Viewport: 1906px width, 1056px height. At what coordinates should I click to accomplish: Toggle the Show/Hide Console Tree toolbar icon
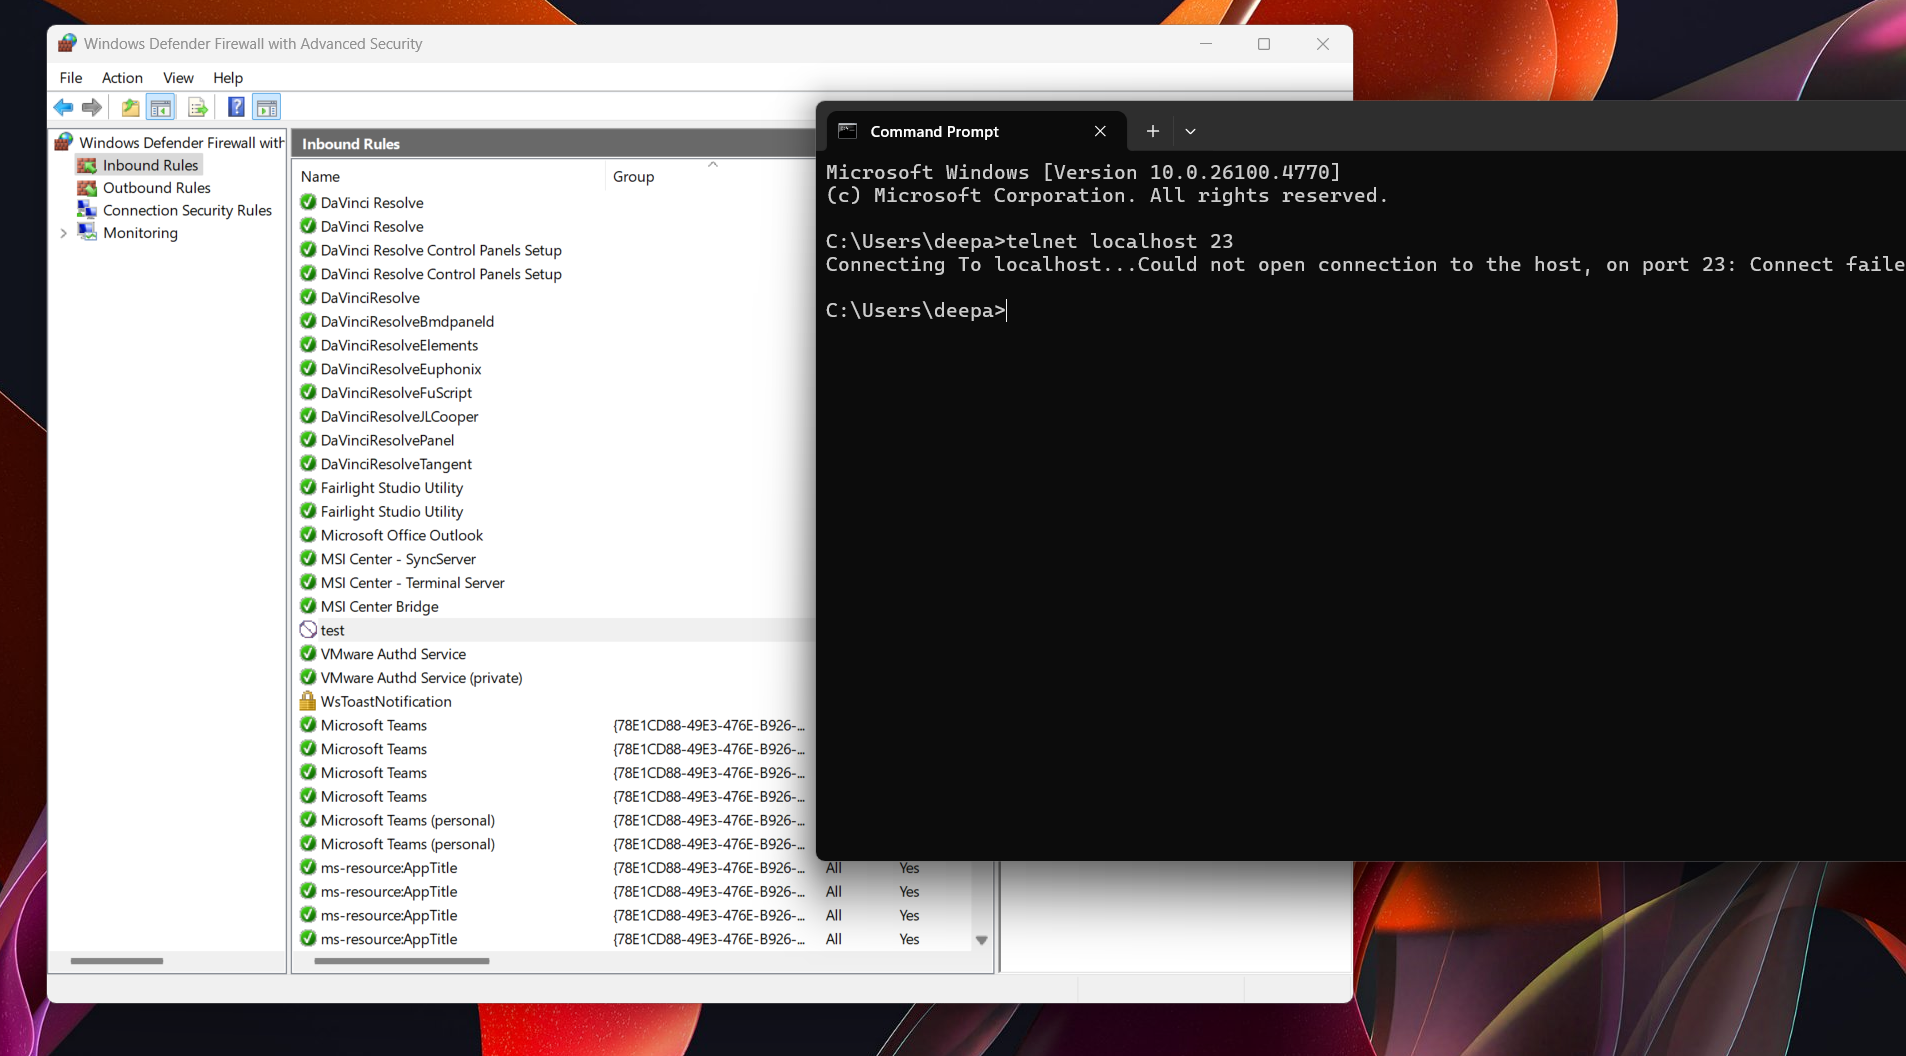tap(160, 107)
